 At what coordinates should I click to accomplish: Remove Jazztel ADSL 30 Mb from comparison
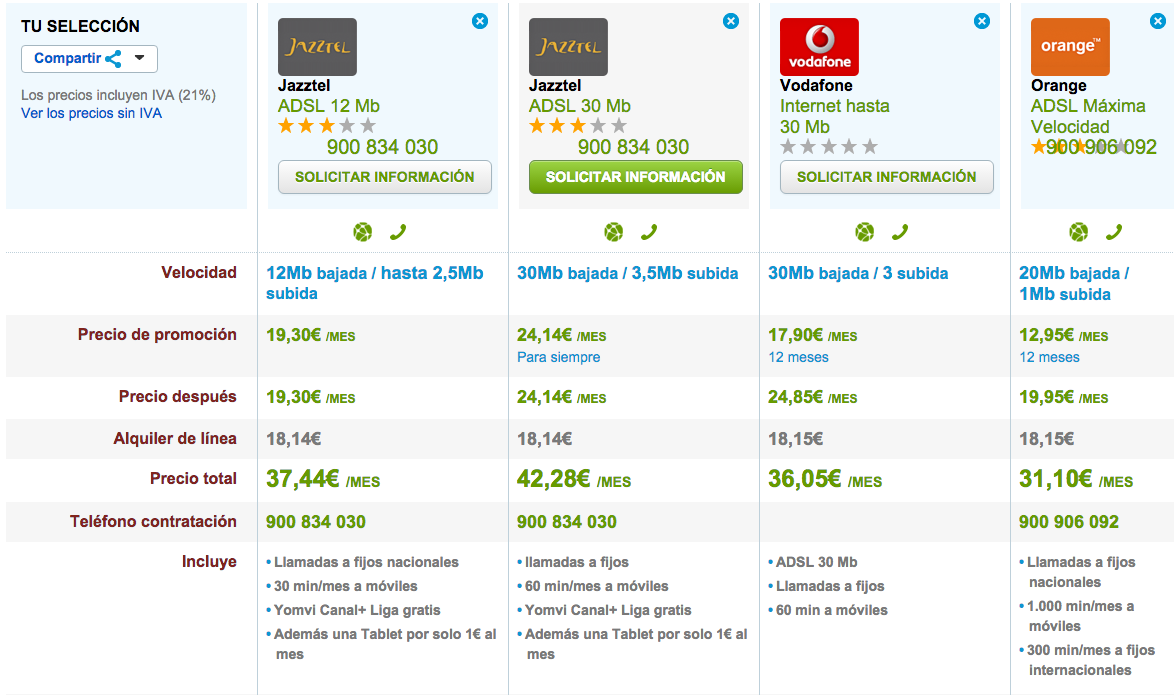731,21
